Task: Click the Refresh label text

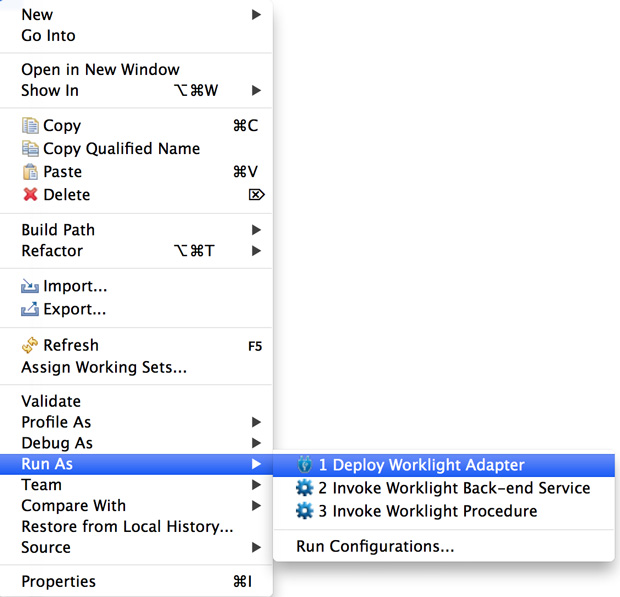Action: click(x=71, y=345)
